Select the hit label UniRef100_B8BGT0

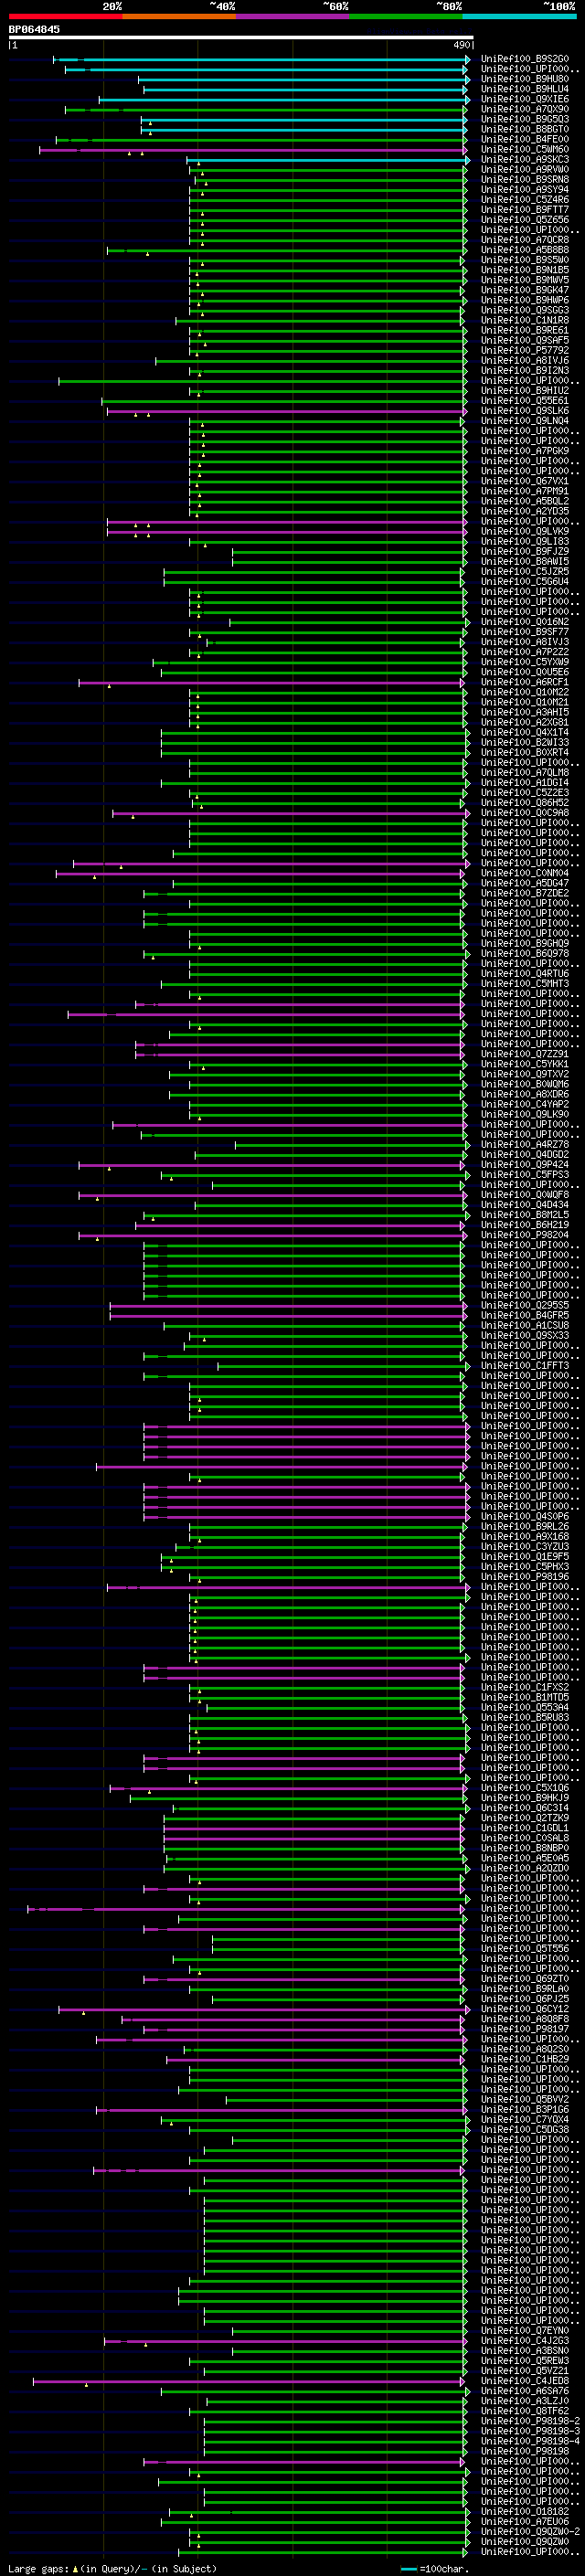click(x=525, y=129)
